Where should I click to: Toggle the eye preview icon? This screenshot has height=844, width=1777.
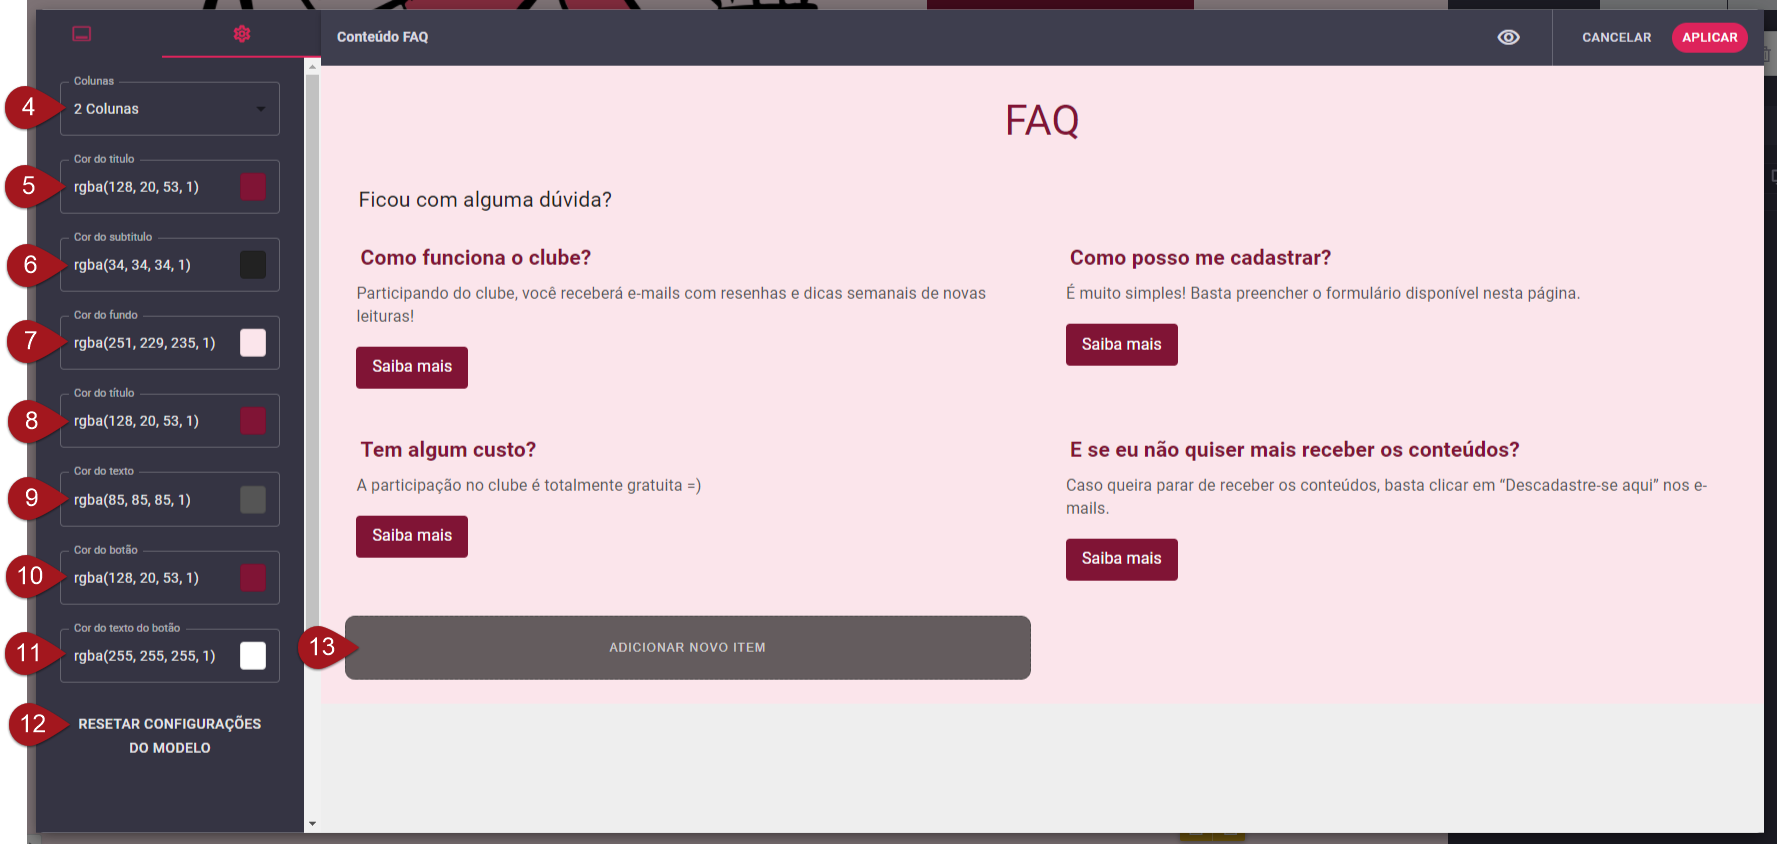tap(1508, 37)
